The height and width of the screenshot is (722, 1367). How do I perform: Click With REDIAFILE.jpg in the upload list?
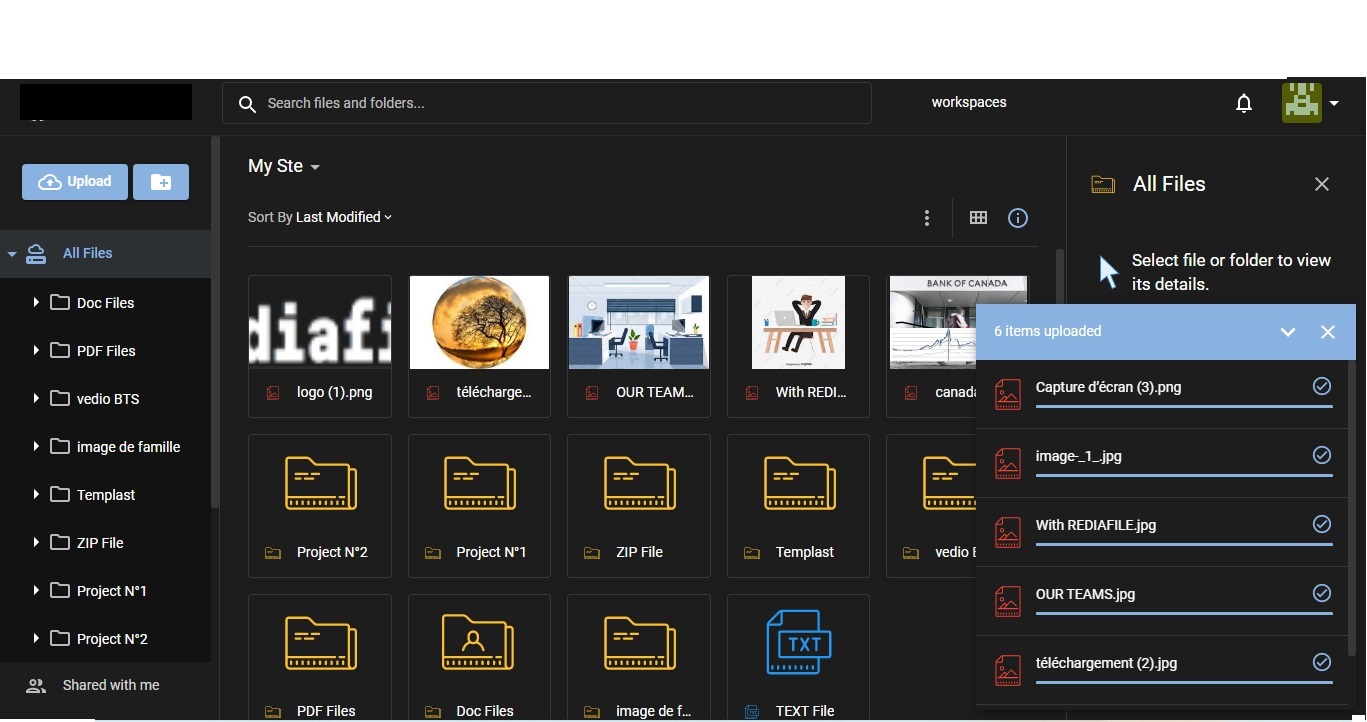coord(1096,525)
